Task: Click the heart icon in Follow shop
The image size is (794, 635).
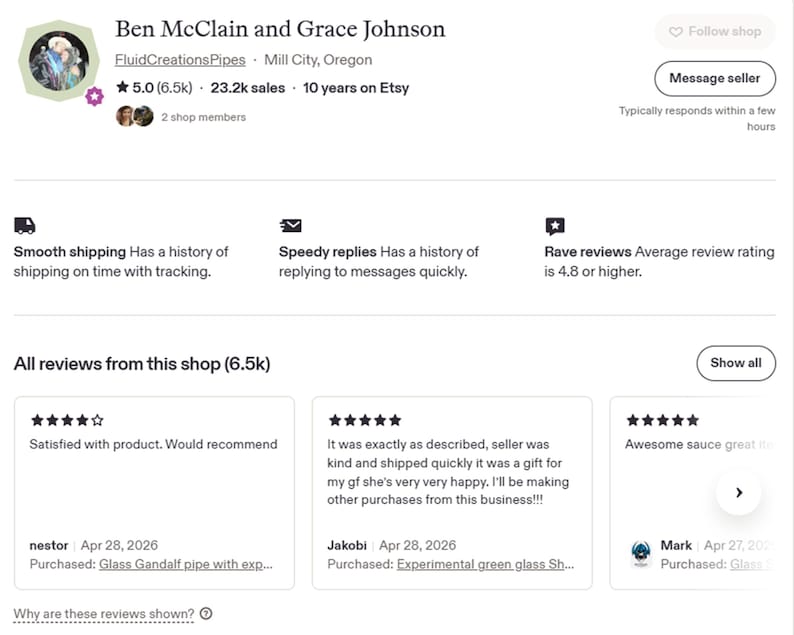Action: [676, 32]
